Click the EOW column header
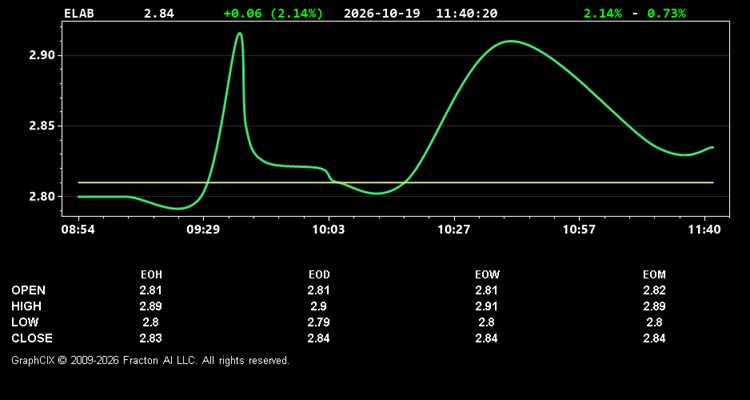The width and height of the screenshot is (750, 400). click(487, 275)
